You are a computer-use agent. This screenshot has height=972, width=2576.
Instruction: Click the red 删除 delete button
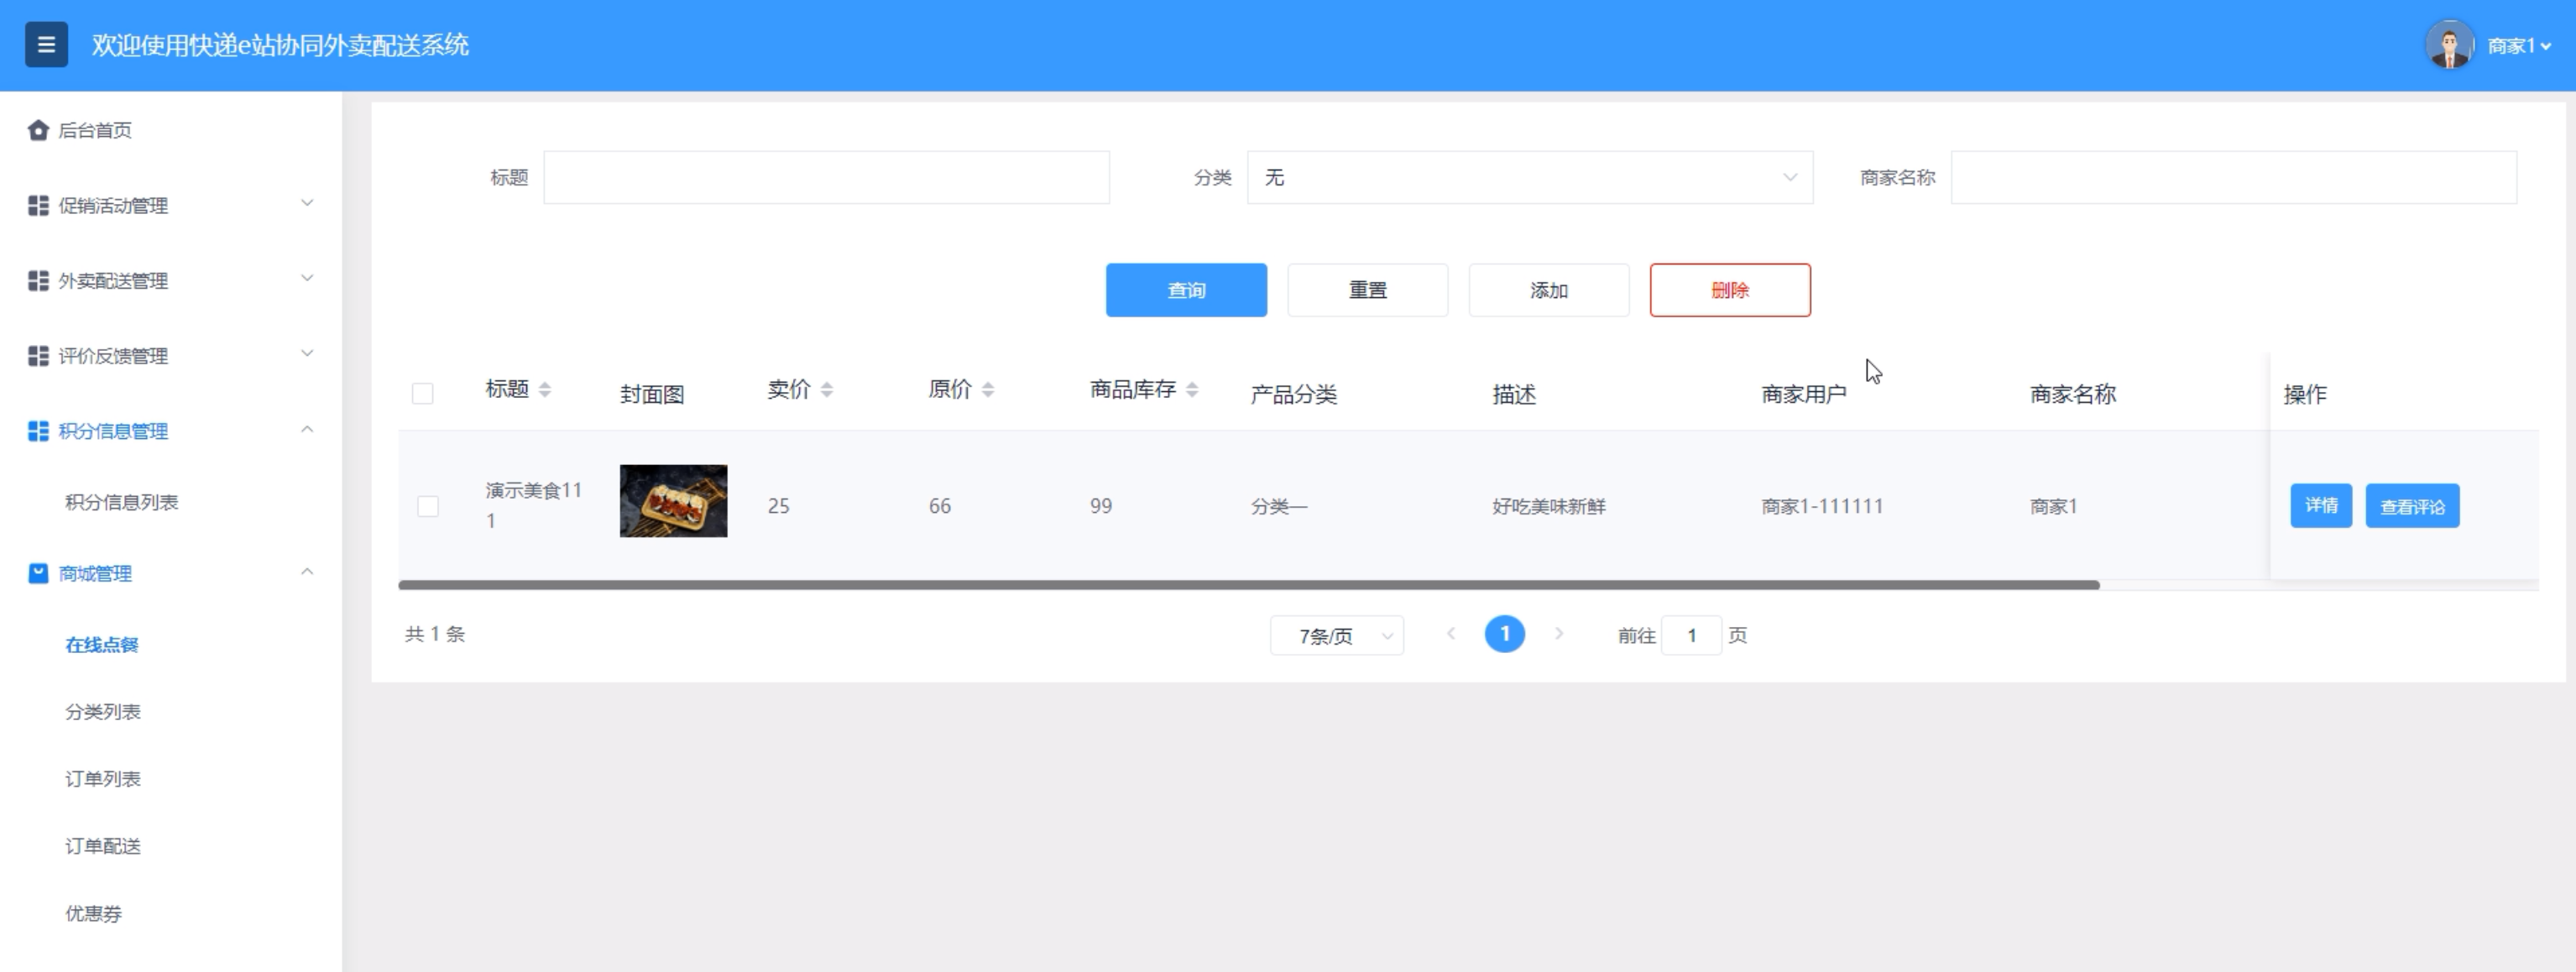[x=1729, y=290]
